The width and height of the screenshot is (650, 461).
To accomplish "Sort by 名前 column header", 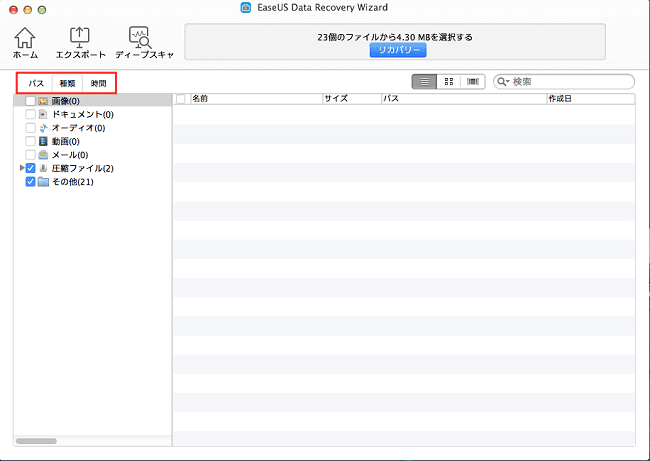I will point(256,99).
